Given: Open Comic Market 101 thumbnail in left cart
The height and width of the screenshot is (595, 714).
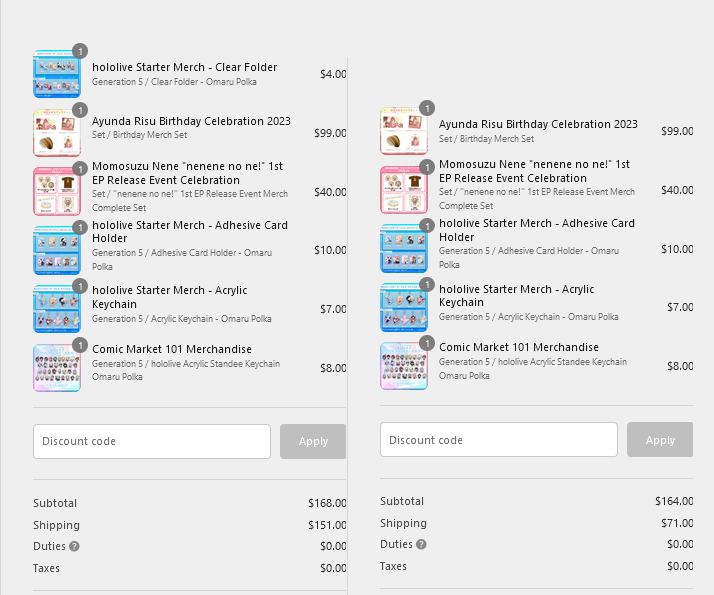Looking at the screenshot, I should [x=57, y=368].
